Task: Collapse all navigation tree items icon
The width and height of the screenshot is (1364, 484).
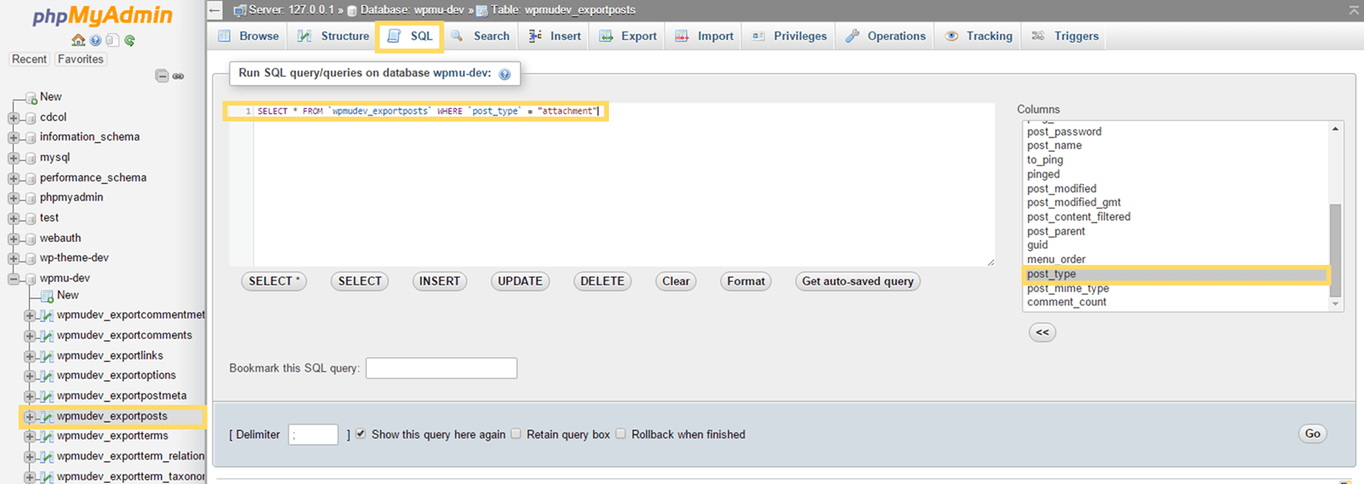Action: pos(162,76)
